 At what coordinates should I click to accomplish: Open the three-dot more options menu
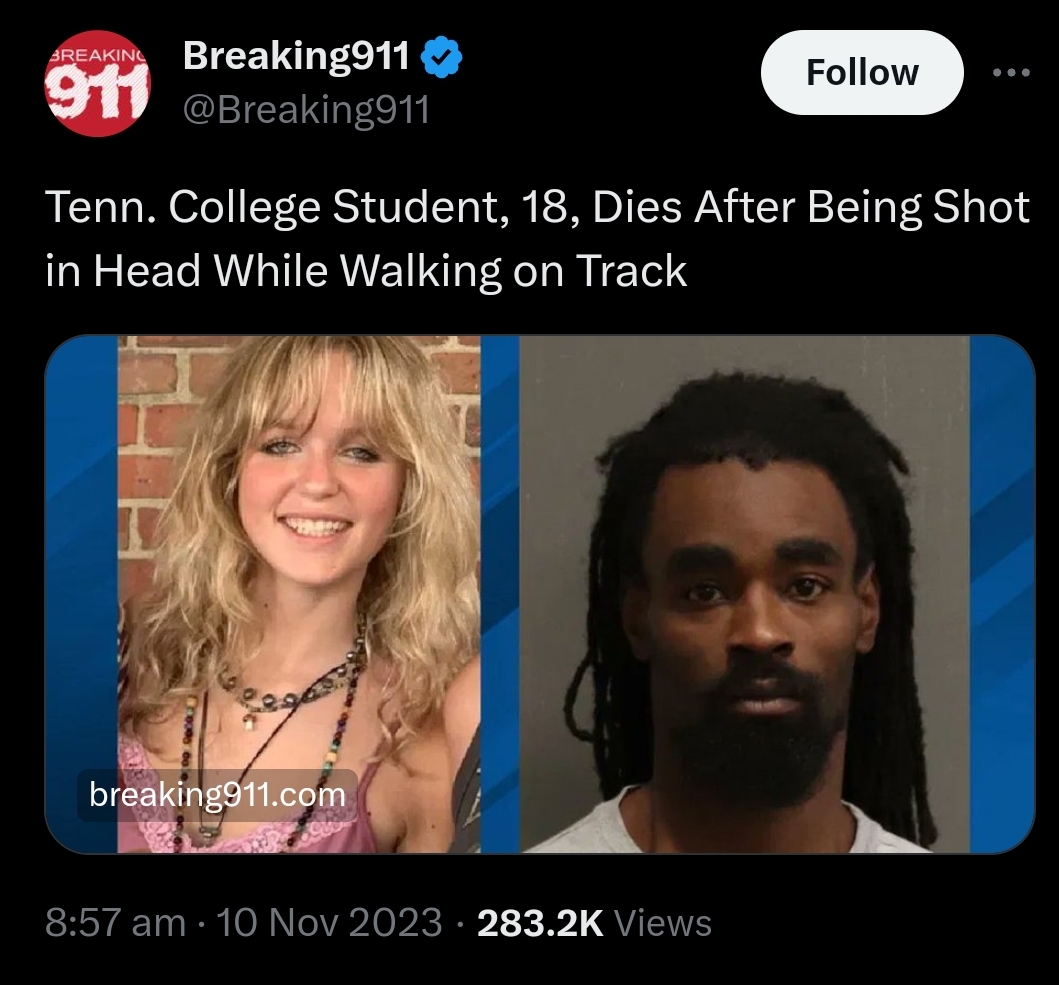(1011, 72)
